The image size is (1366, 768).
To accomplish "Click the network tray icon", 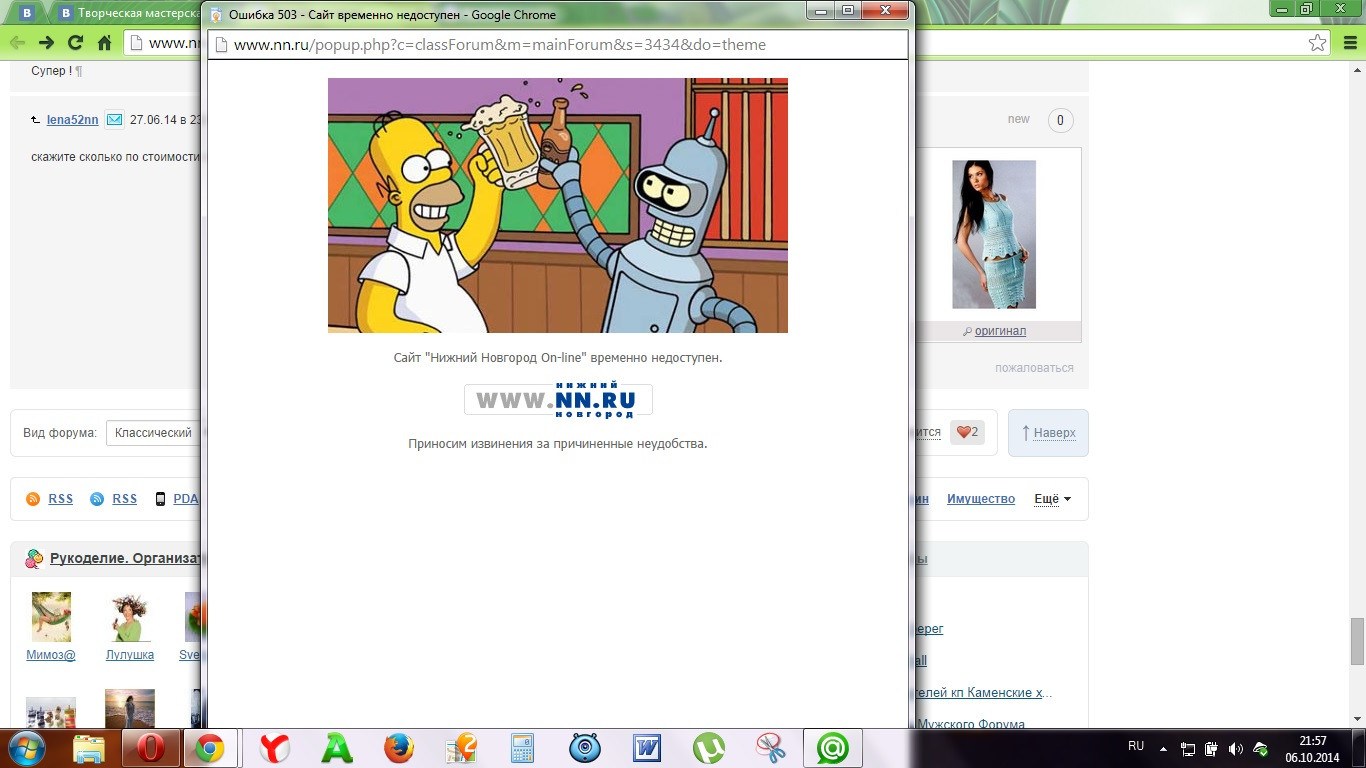I will tap(1188, 748).
